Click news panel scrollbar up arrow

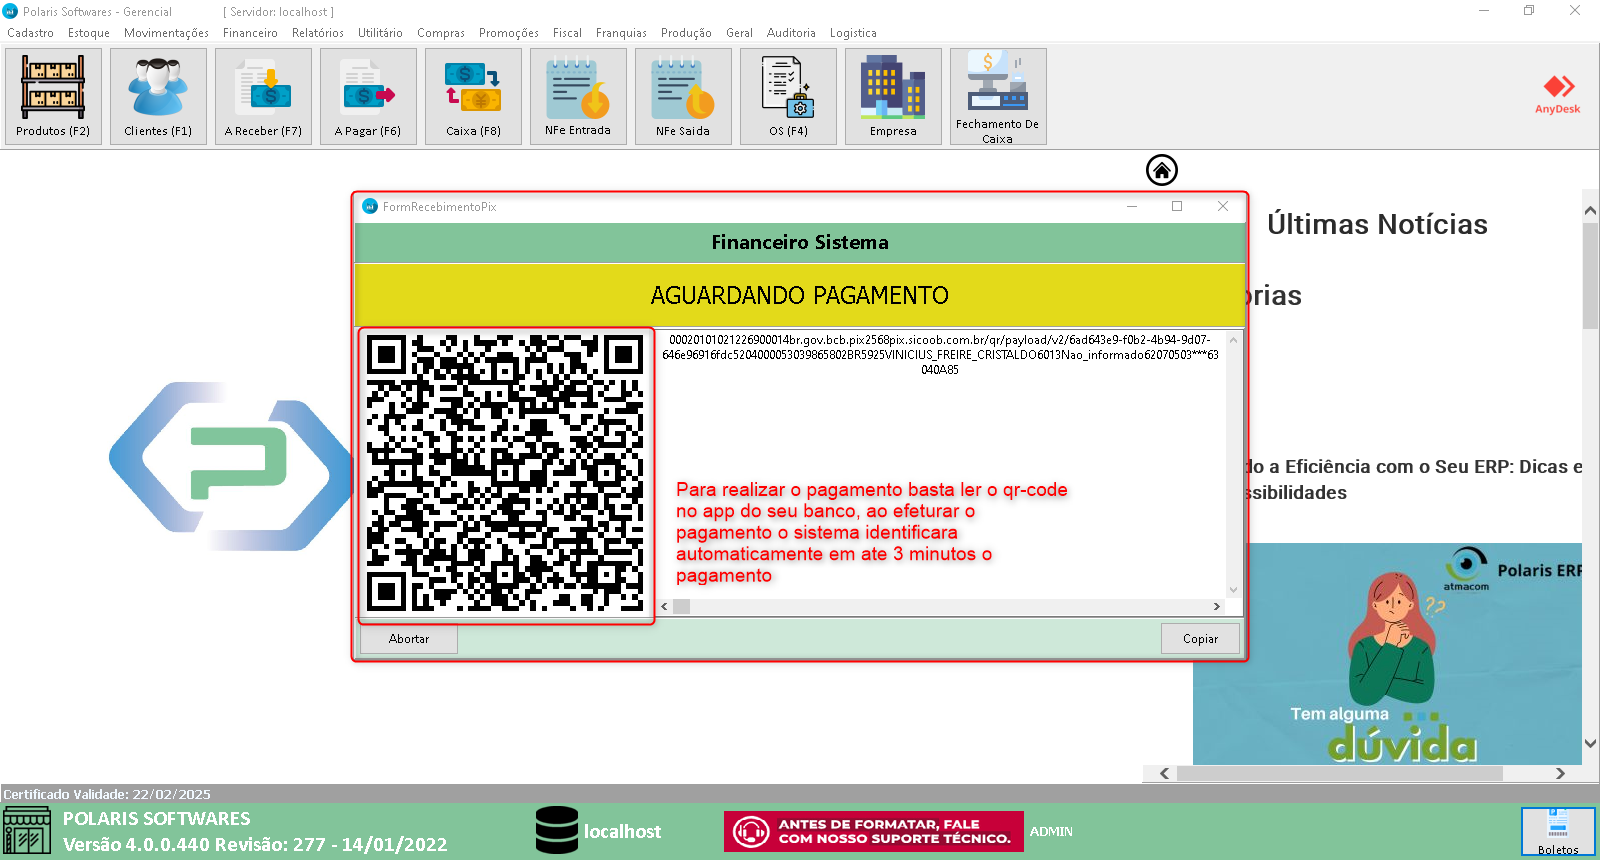1590,210
